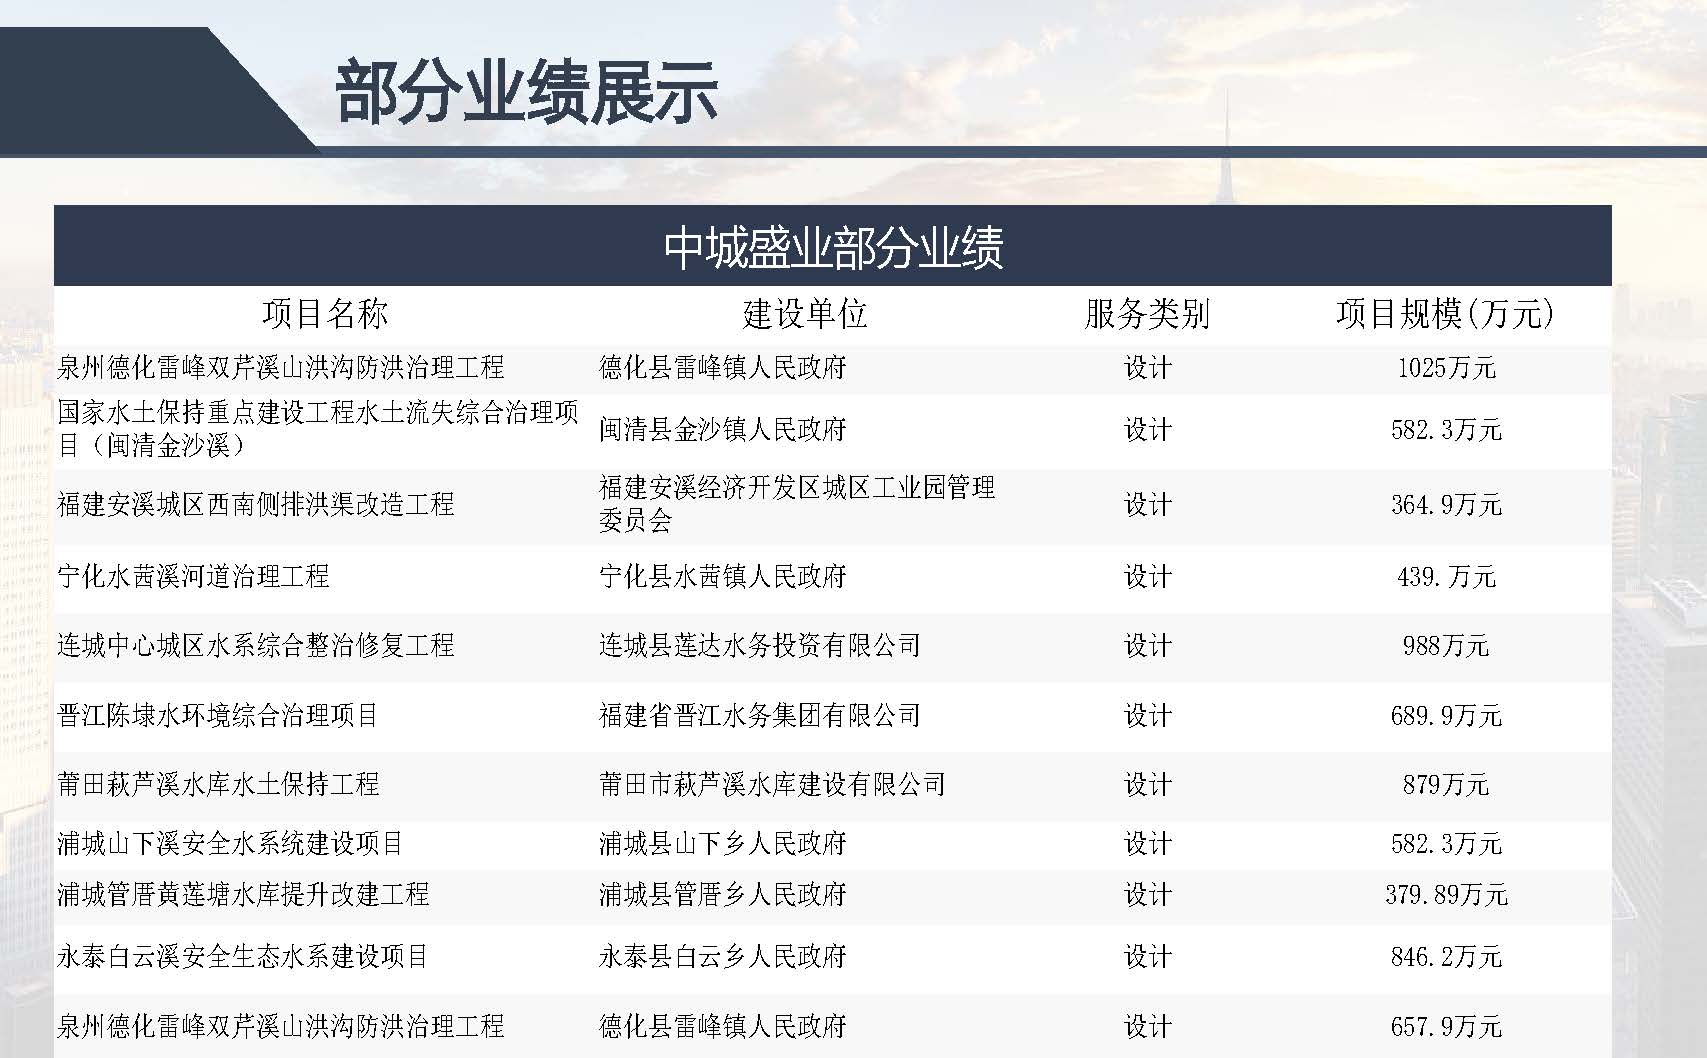
Task: Click the '439.万元' cell
Action: tap(1446, 577)
